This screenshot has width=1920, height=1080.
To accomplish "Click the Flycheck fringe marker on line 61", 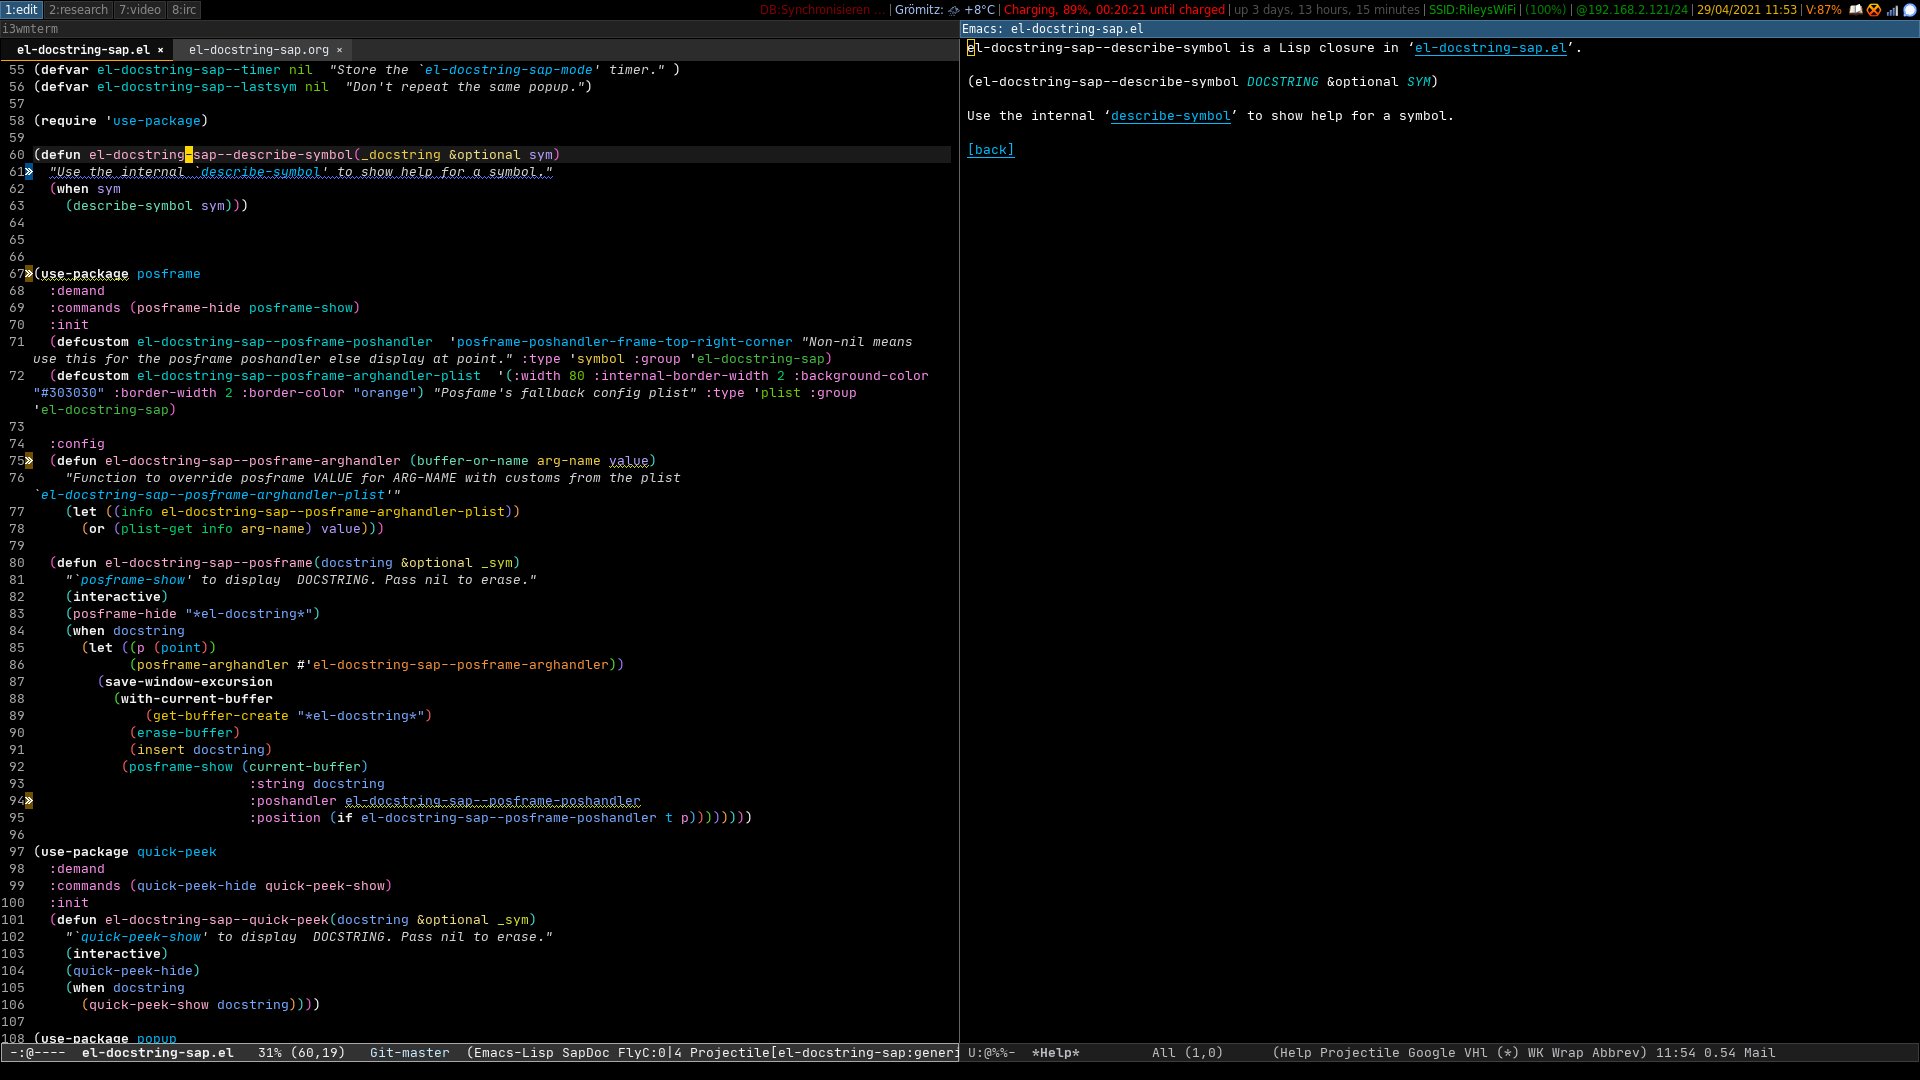I will [x=29, y=172].
